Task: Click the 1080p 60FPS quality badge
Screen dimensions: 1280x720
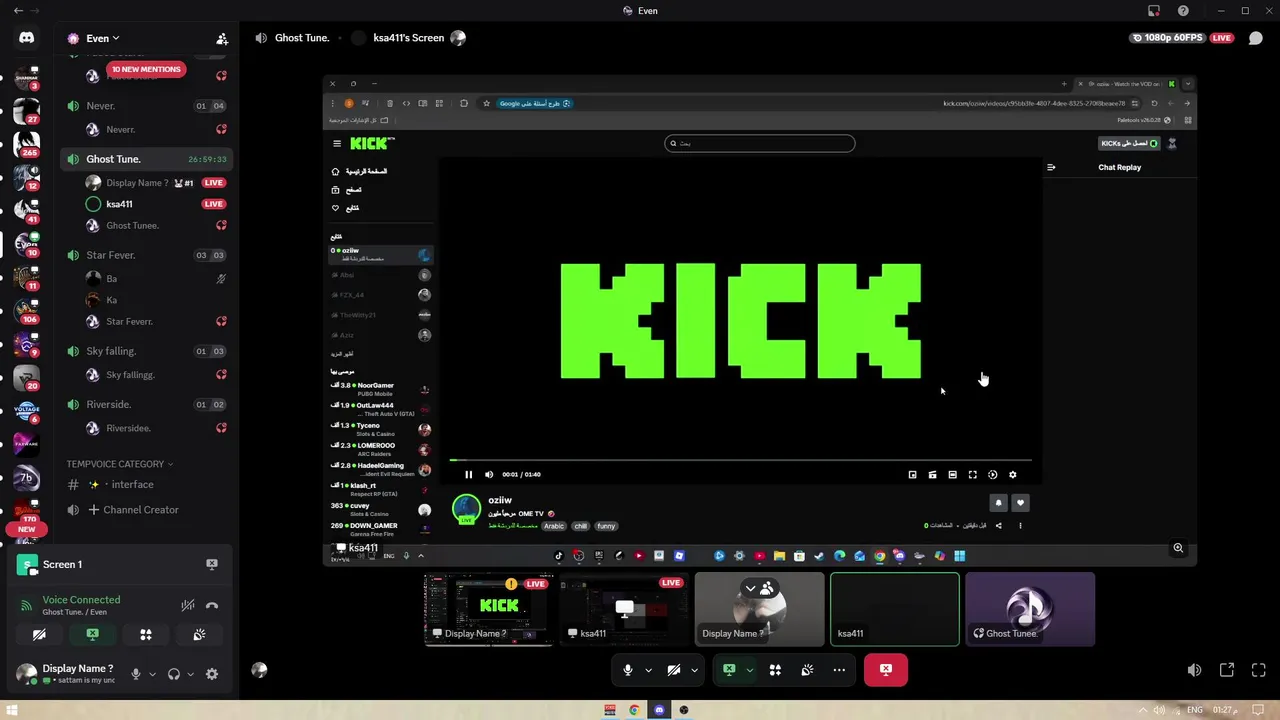Action: pos(1168,38)
